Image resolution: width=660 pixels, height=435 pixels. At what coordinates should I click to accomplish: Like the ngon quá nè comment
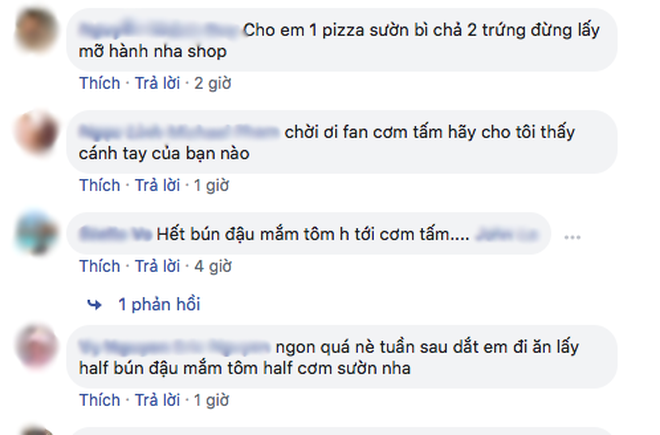100,400
